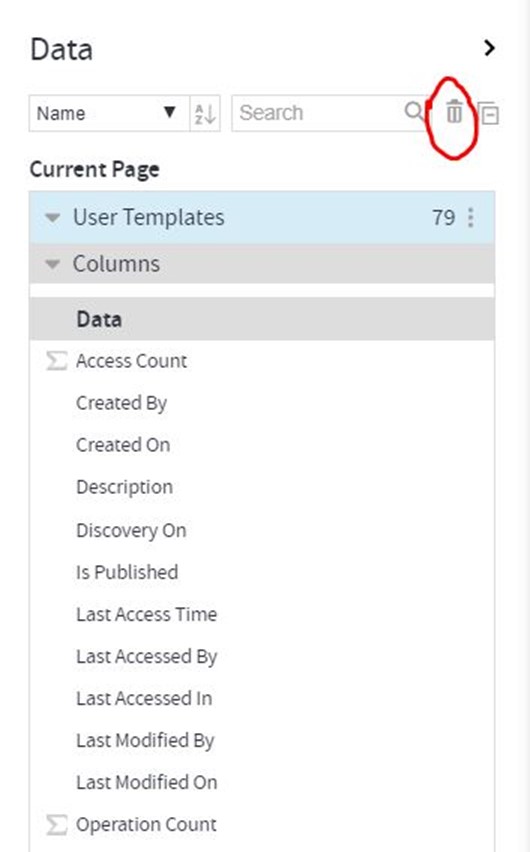Image resolution: width=530 pixels, height=852 pixels.
Task: Select the Description column
Action: click(124, 487)
